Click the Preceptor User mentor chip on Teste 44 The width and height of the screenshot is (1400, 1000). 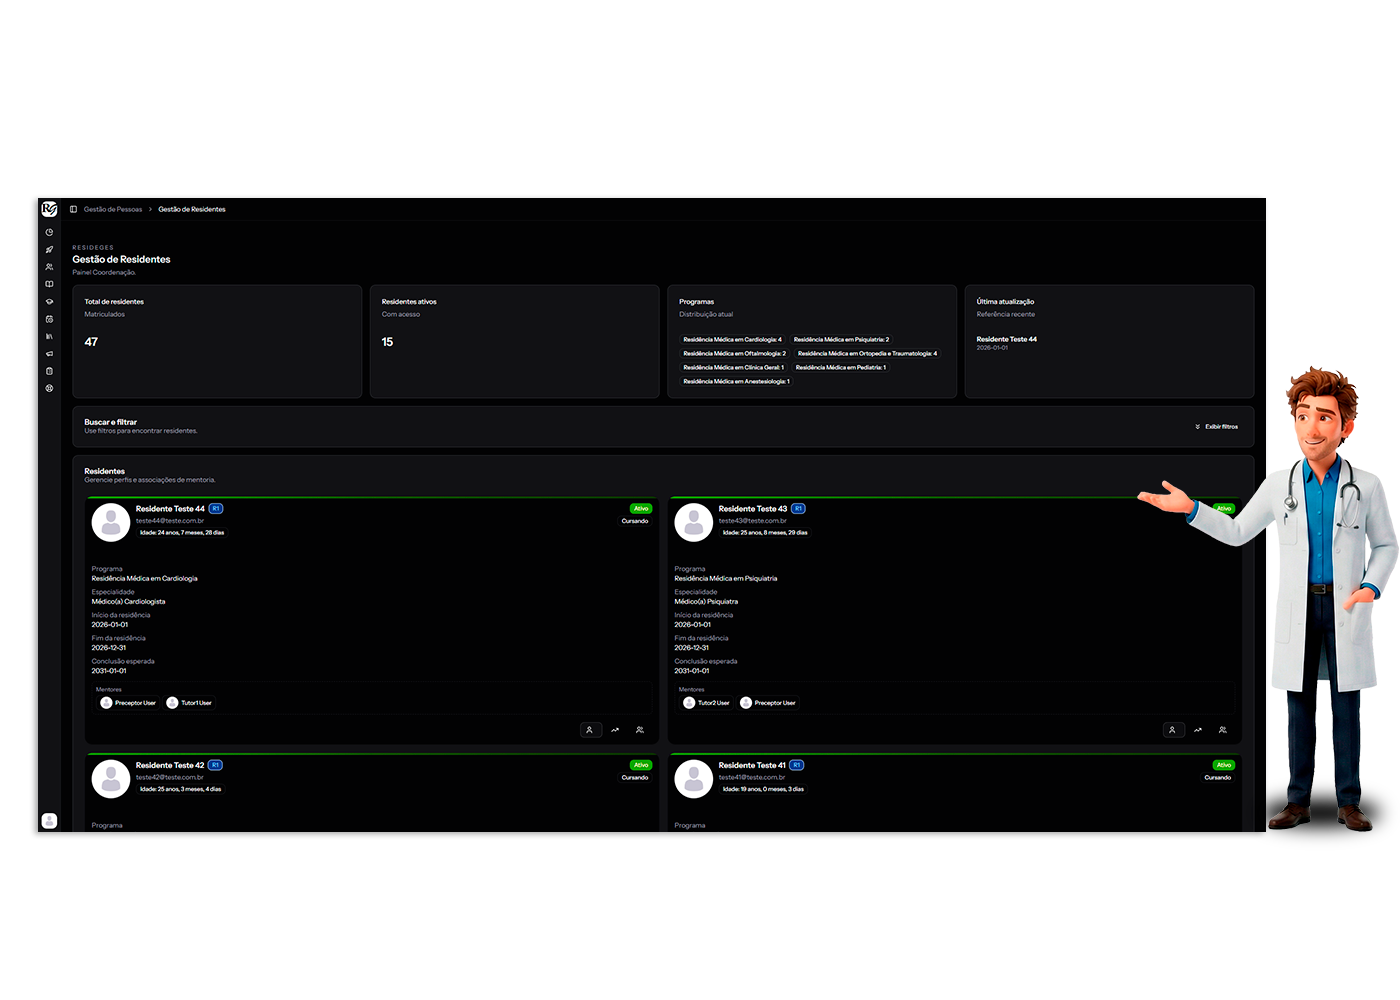pos(129,703)
